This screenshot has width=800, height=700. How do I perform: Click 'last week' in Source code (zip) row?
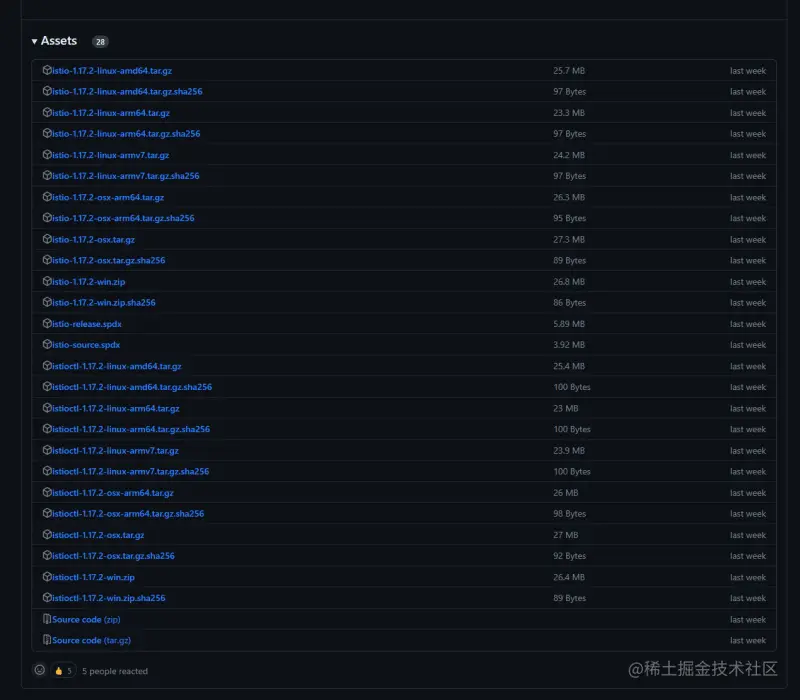[748, 621]
